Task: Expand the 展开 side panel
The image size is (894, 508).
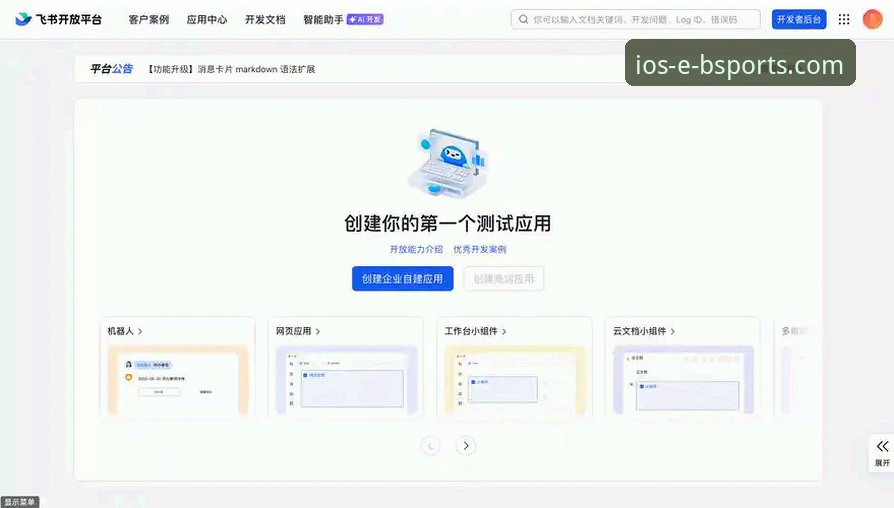Action: (x=882, y=453)
